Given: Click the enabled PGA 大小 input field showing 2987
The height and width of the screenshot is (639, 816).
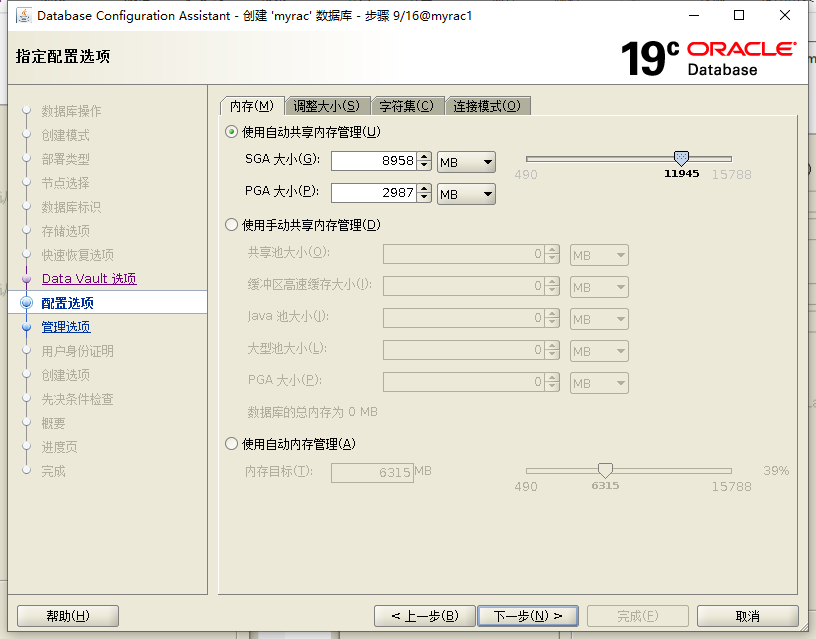Looking at the screenshot, I should [374, 193].
